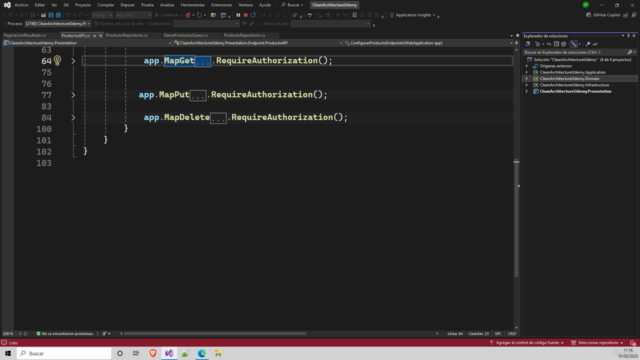Open the Archivo menu
This screenshot has height=360, width=640.
pos(21,5)
